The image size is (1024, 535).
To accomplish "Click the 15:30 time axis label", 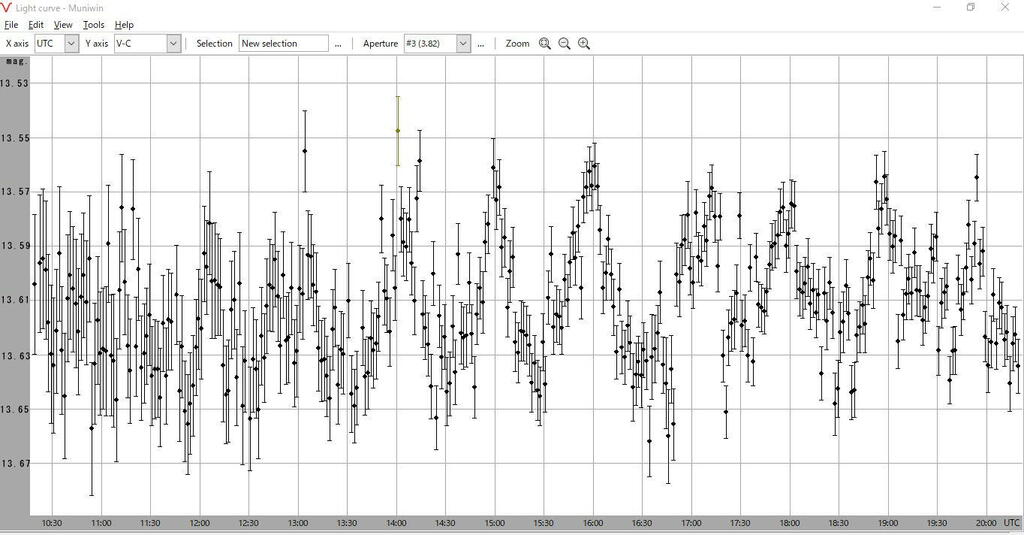I will [543, 523].
